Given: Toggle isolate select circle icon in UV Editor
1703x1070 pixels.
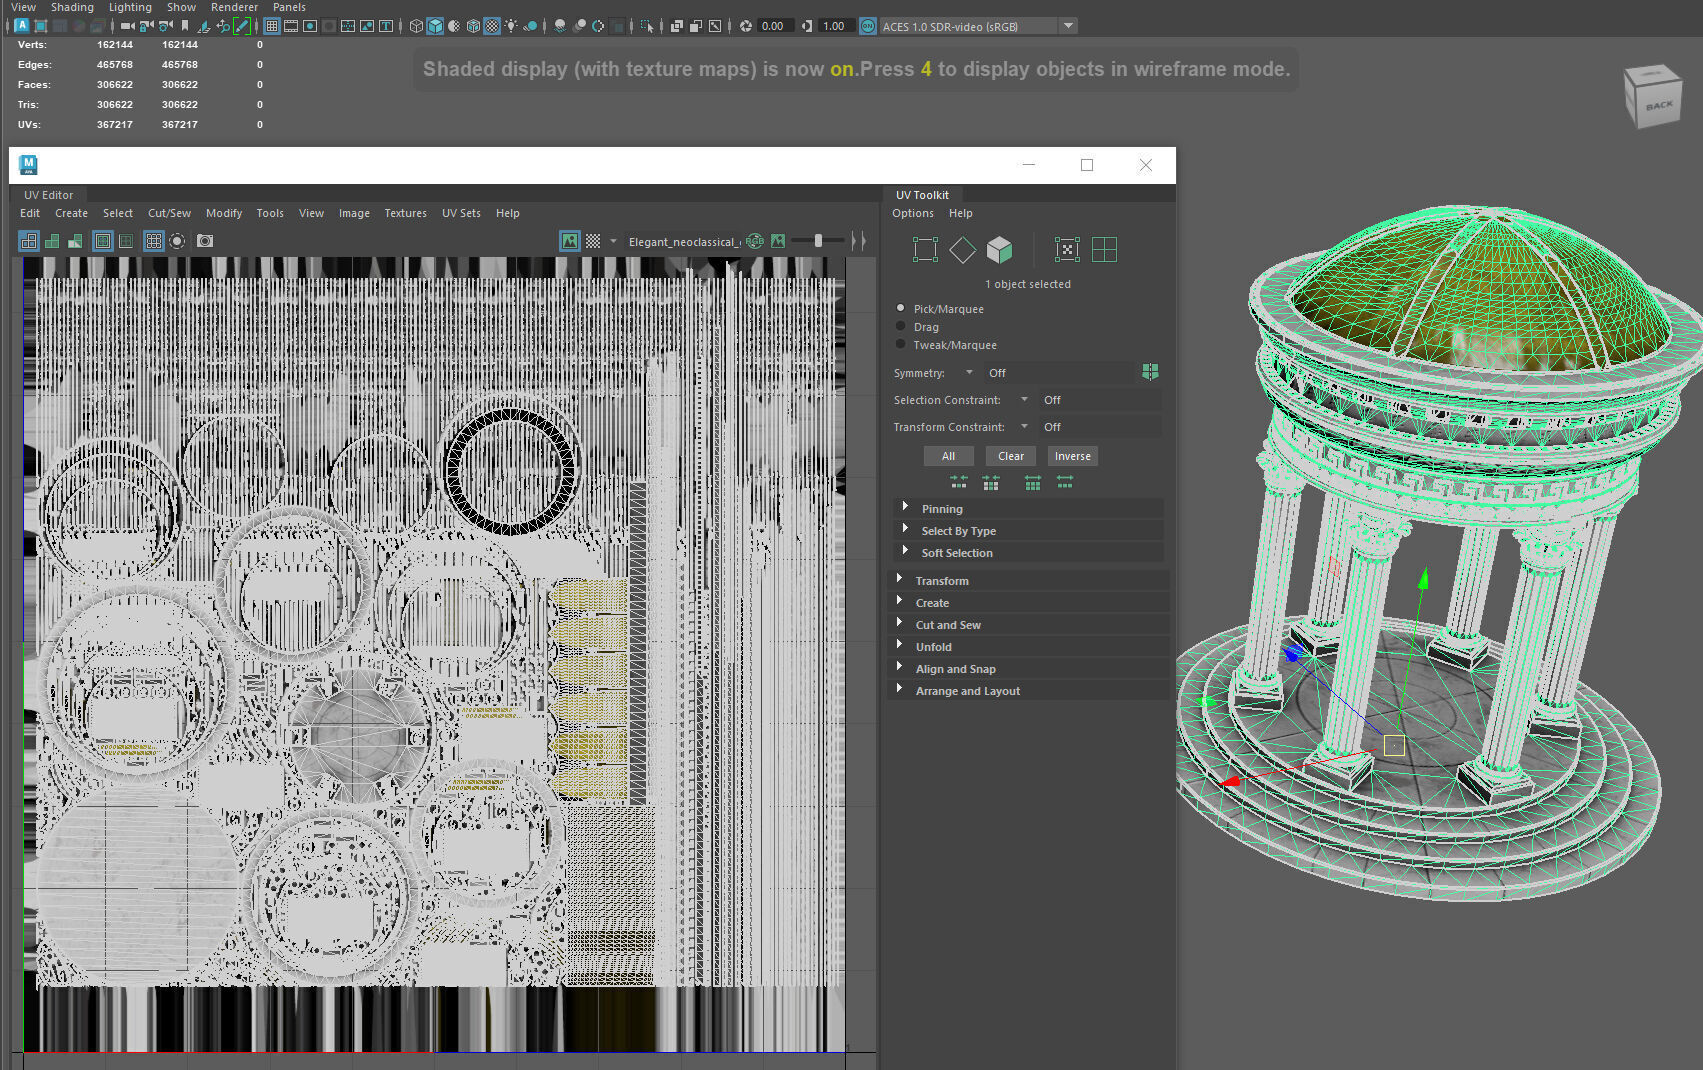Looking at the screenshot, I should [x=177, y=241].
